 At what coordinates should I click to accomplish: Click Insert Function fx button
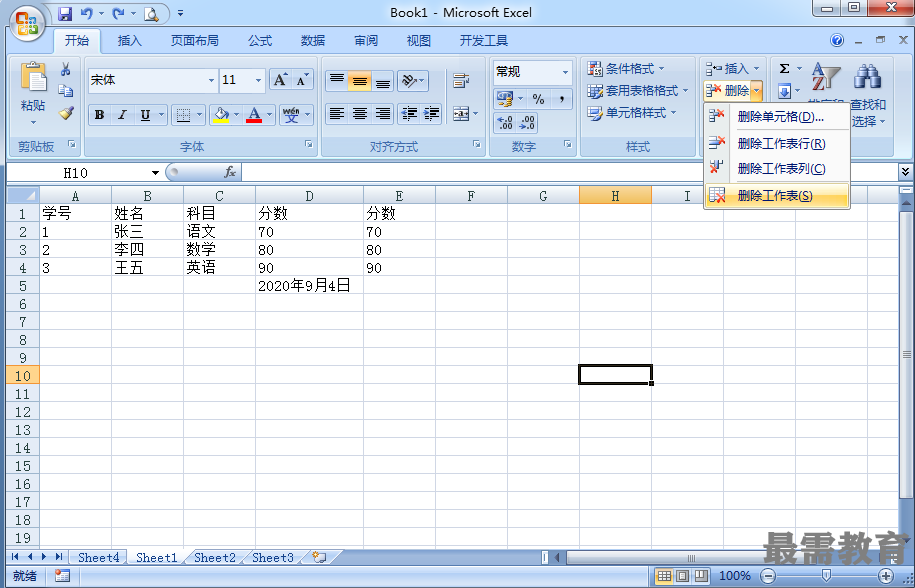230,172
